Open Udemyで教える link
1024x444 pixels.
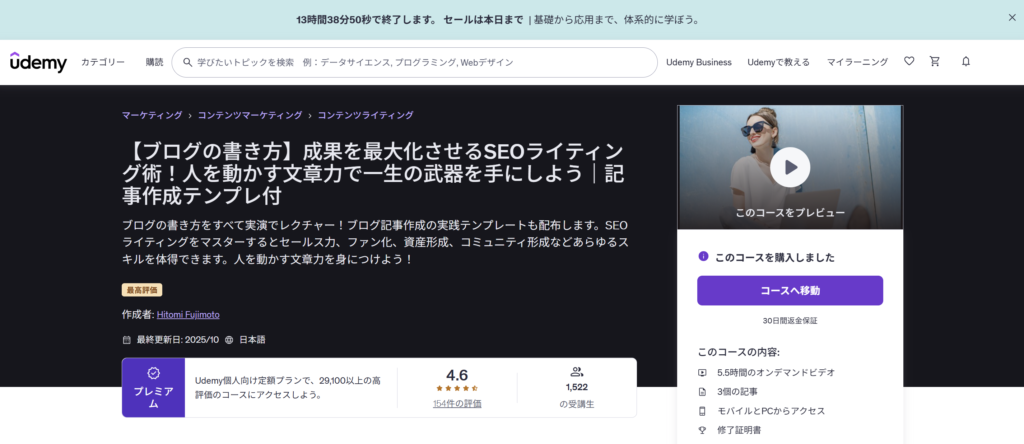778,62
